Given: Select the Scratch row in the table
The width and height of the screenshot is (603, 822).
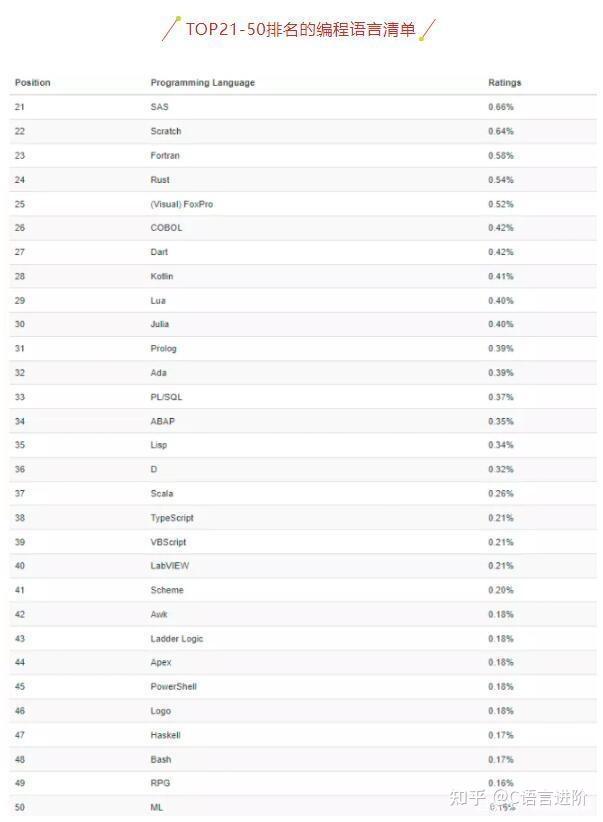Looking at the screenshot, I should (166, 131).
